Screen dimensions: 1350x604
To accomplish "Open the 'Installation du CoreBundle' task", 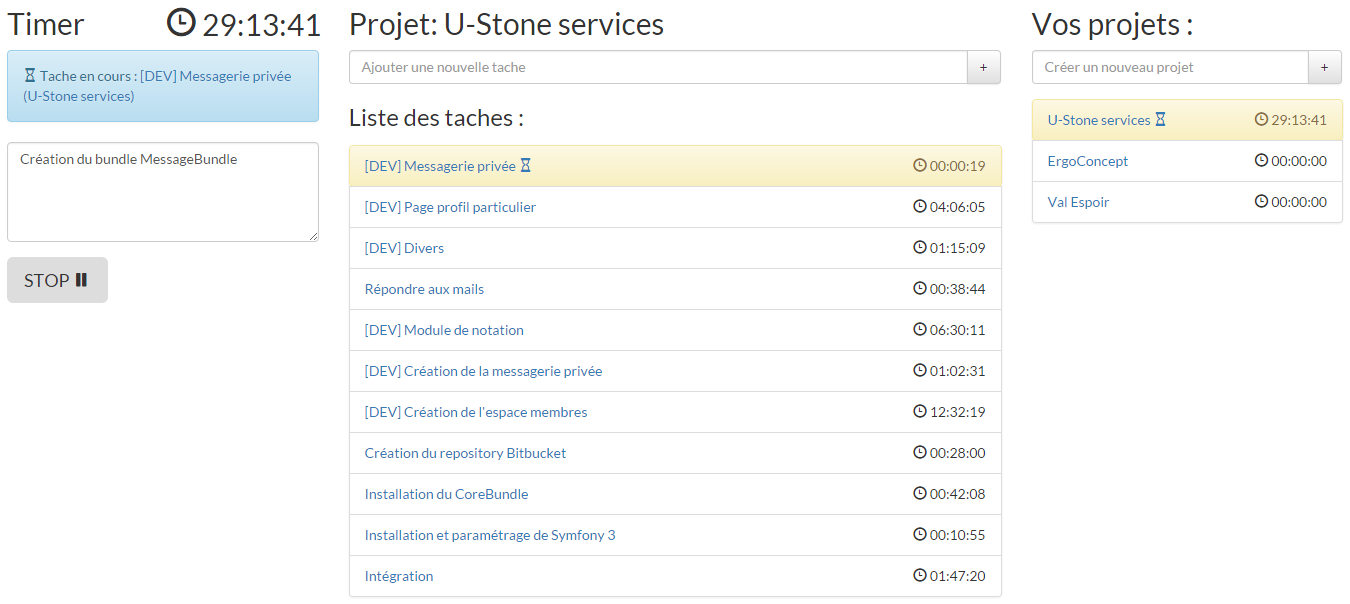I will (446, 494).
